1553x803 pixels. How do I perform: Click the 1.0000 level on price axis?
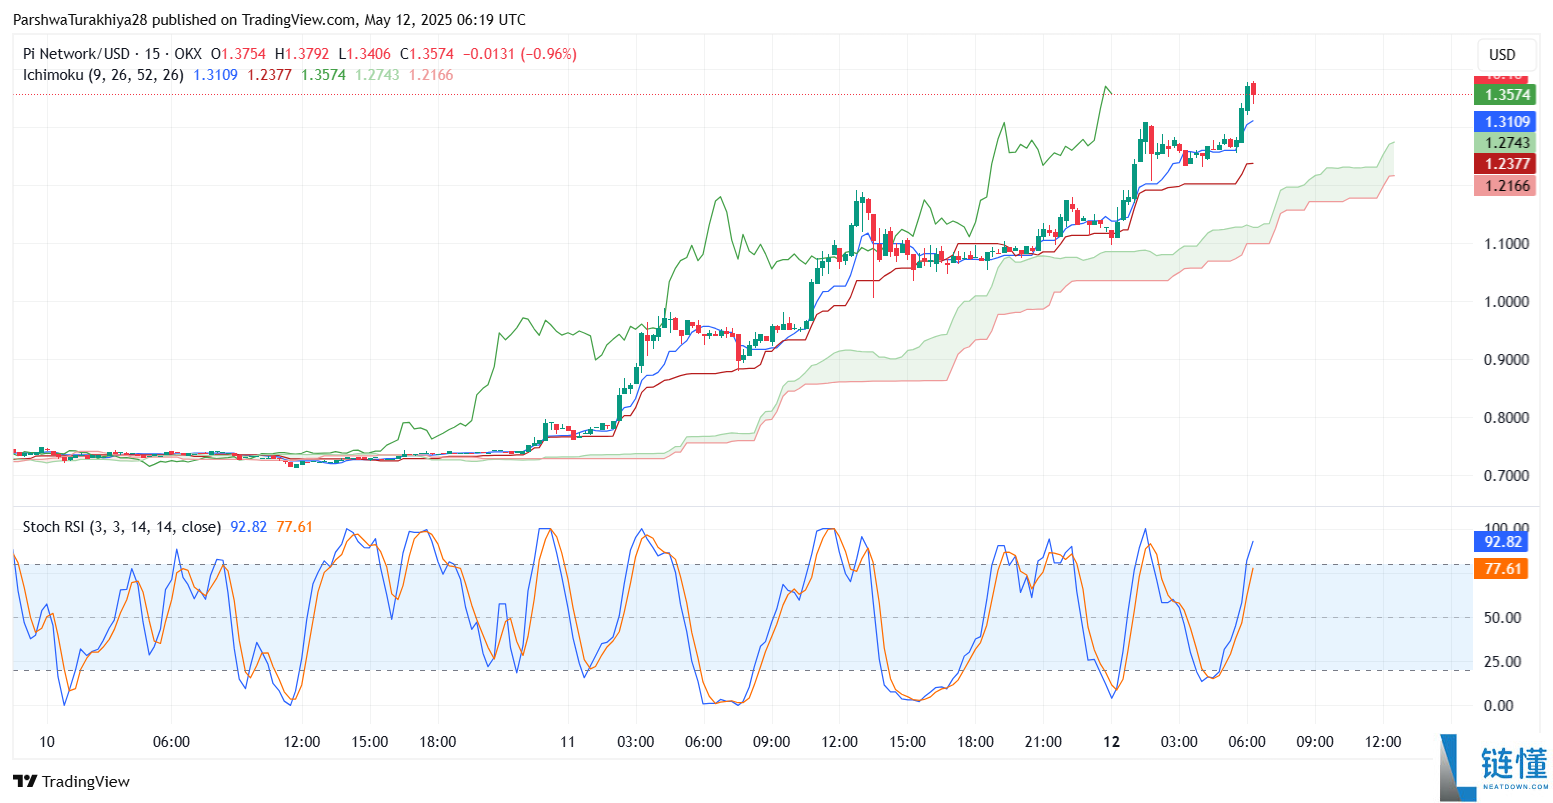pyautogui.click(x=1505, y=302)
